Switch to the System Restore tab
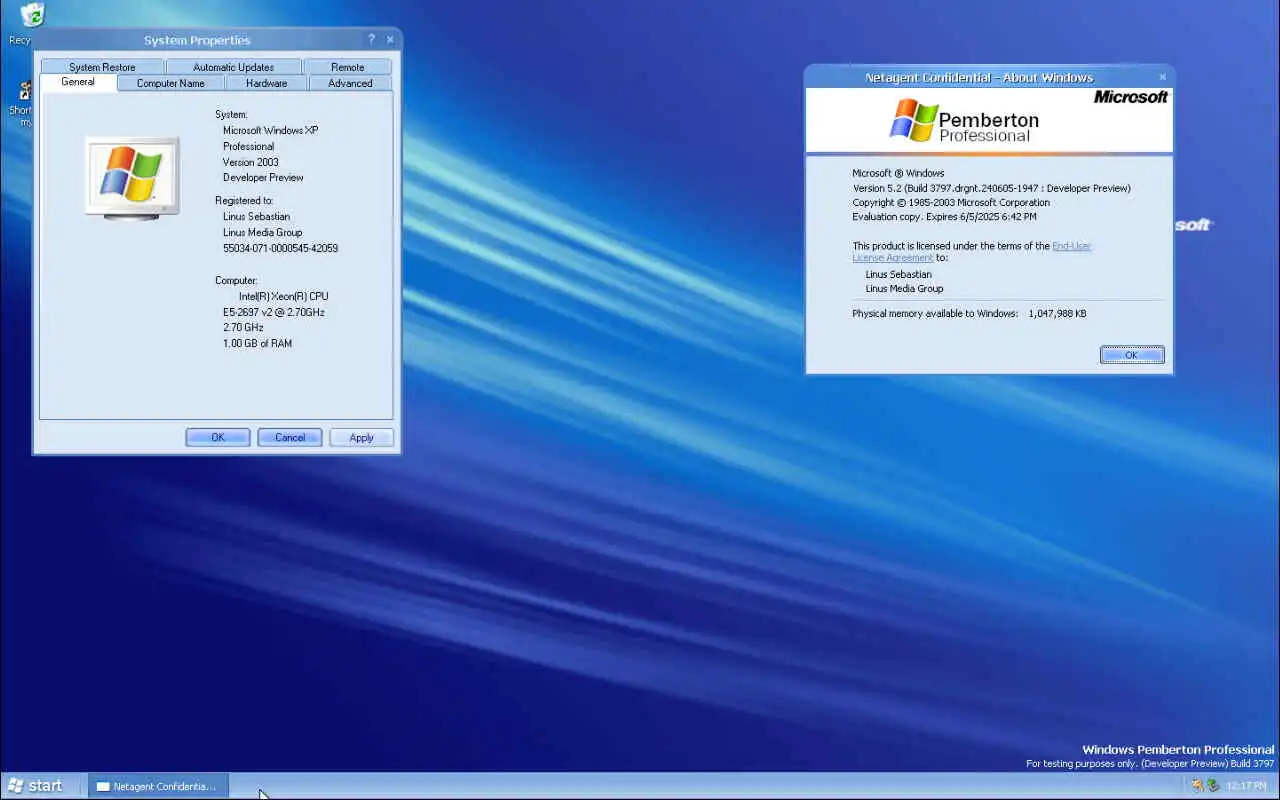This screenshot has width=1280, height=800. pos(102,67)
